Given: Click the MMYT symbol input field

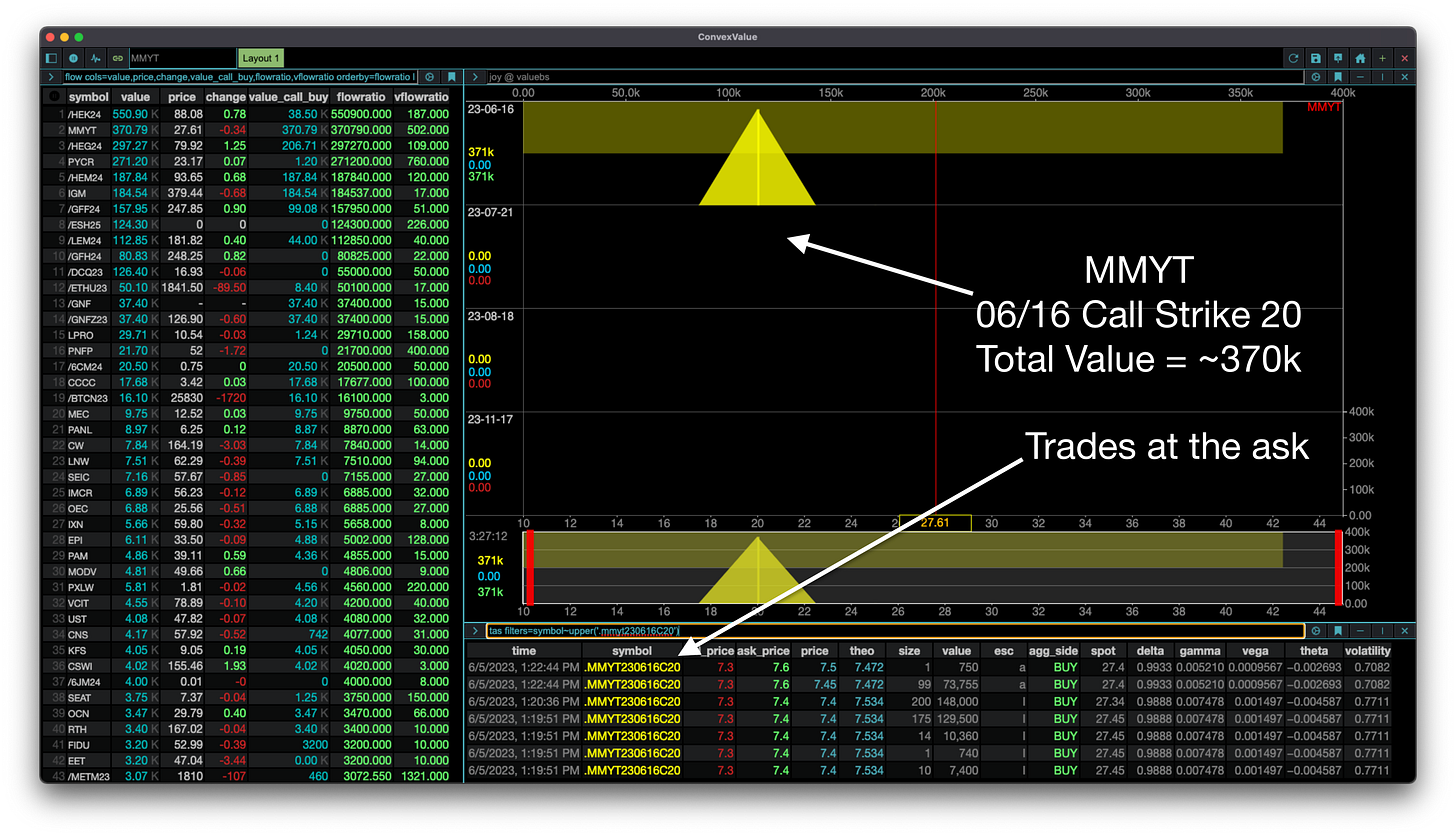Looking at the screenshot, I should click(182, 59).
